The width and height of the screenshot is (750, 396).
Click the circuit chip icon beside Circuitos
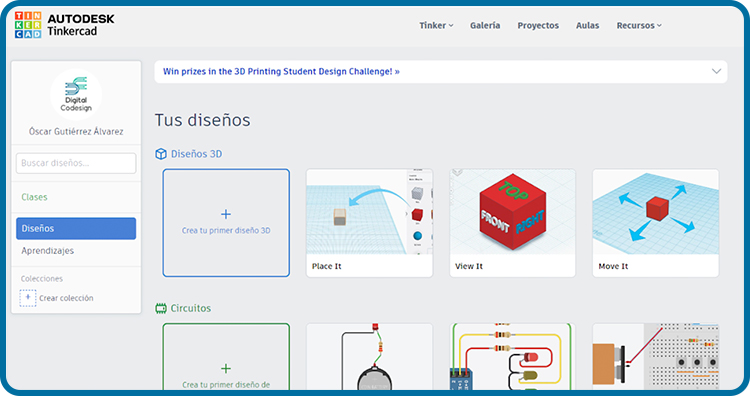click(161, 308)
